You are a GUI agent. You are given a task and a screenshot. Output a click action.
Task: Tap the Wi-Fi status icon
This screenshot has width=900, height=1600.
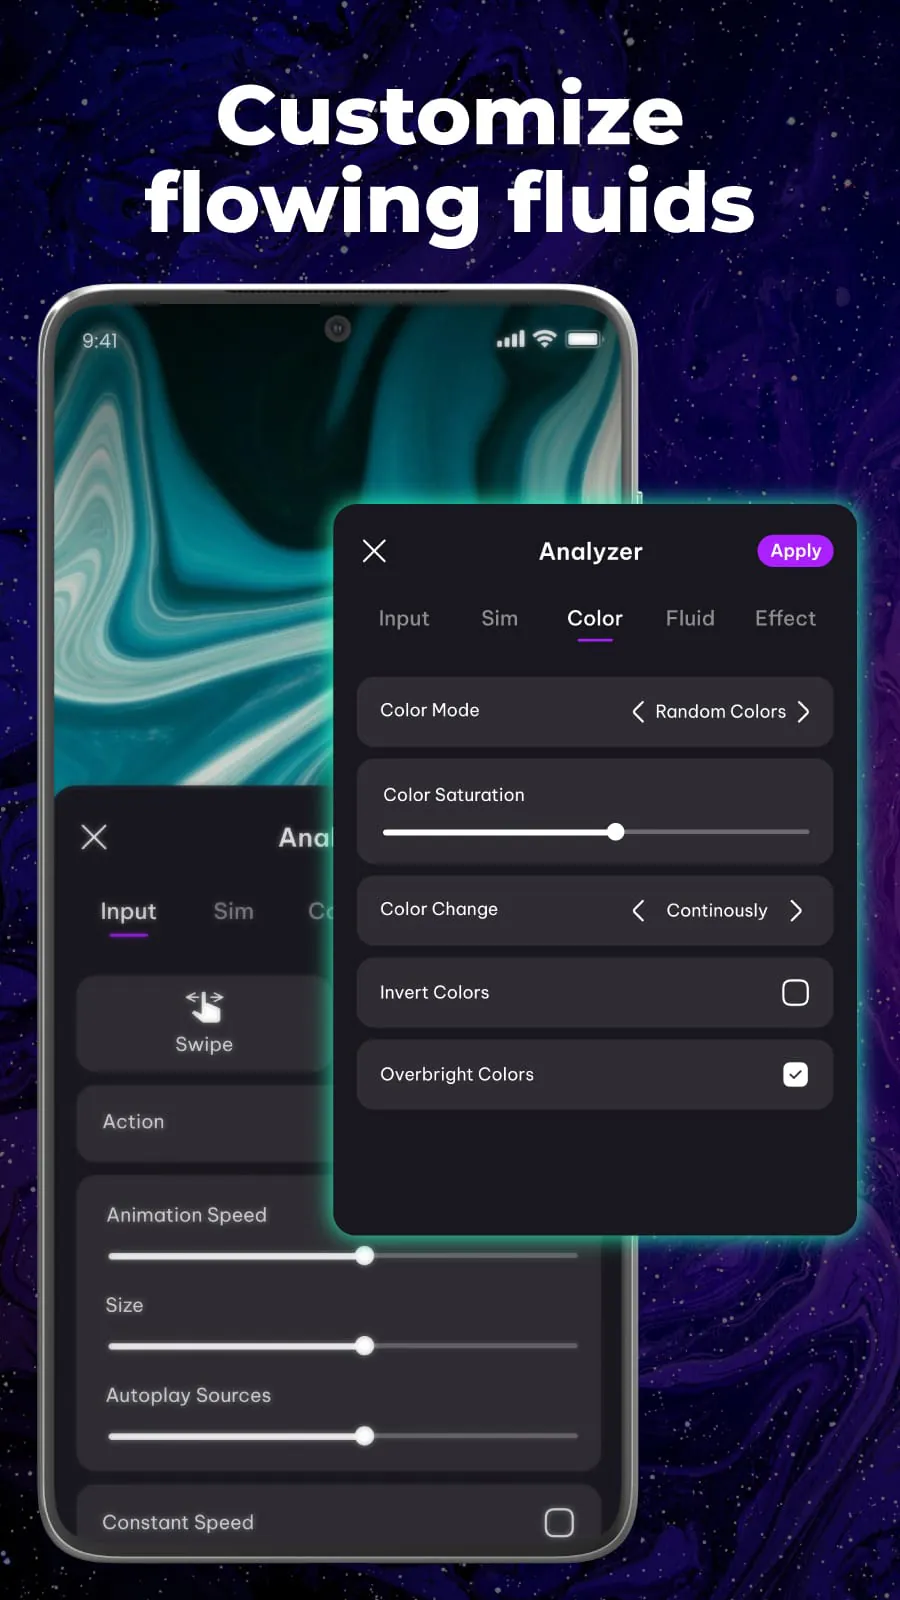(x=544, y=339)
